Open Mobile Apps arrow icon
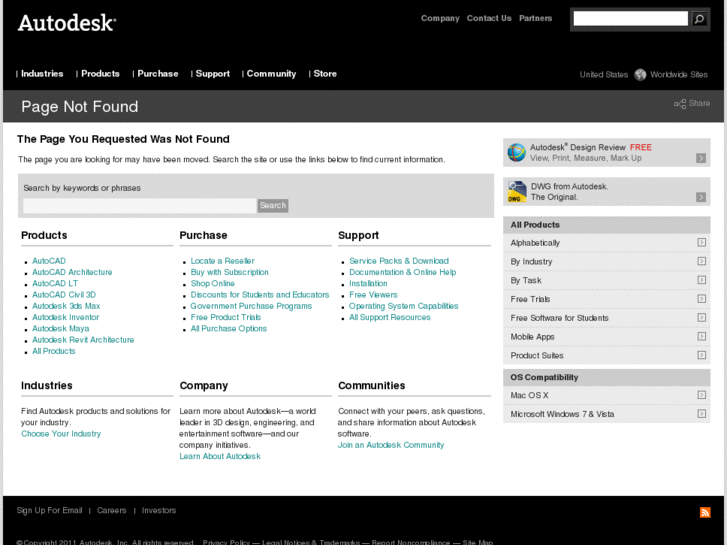Image resolution: width=727 pixels, height=545 pixels. pyautogui.click(x=701, y=336)
